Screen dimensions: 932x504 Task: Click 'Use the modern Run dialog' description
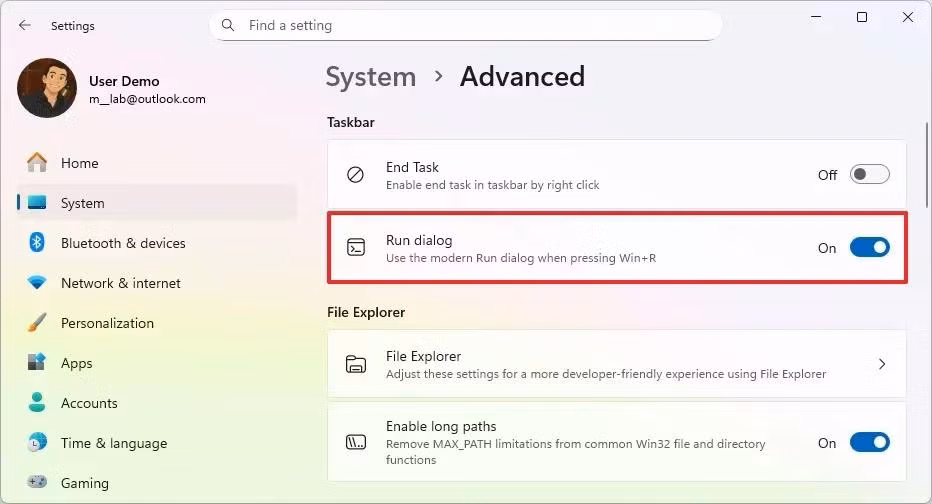click(521, 258)
